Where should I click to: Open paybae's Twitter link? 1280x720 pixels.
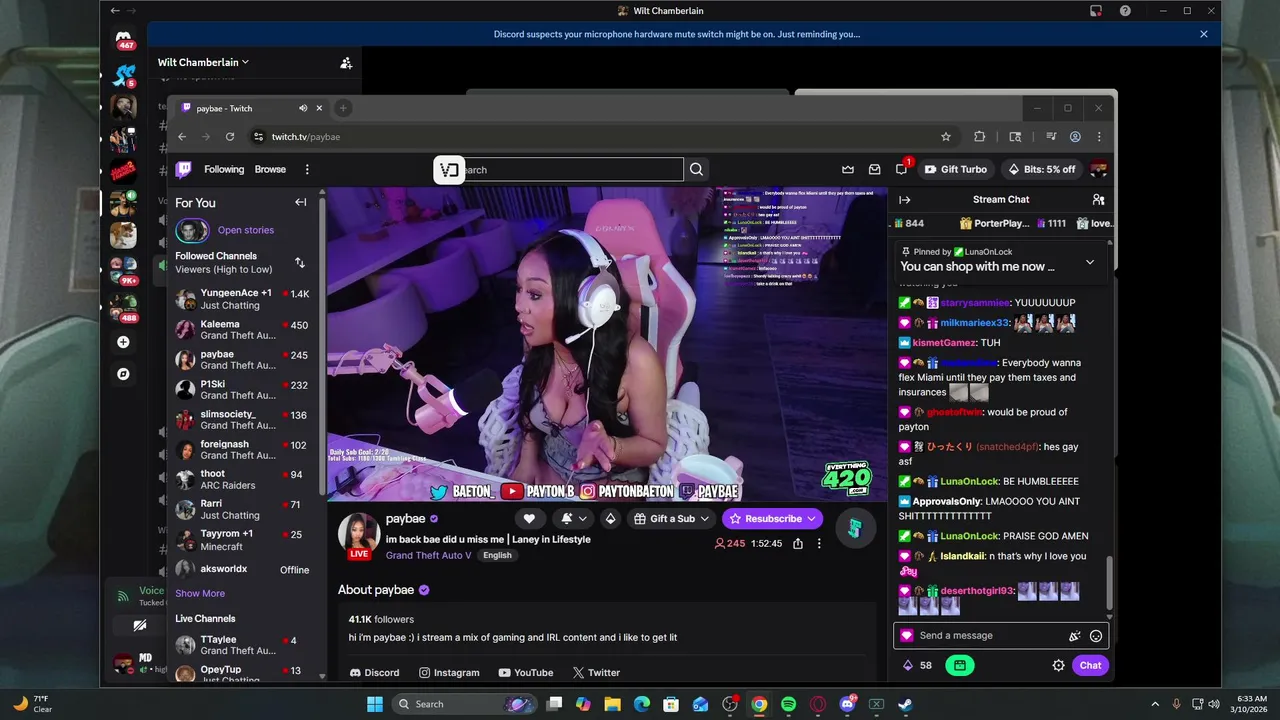(x=596, y=673)
